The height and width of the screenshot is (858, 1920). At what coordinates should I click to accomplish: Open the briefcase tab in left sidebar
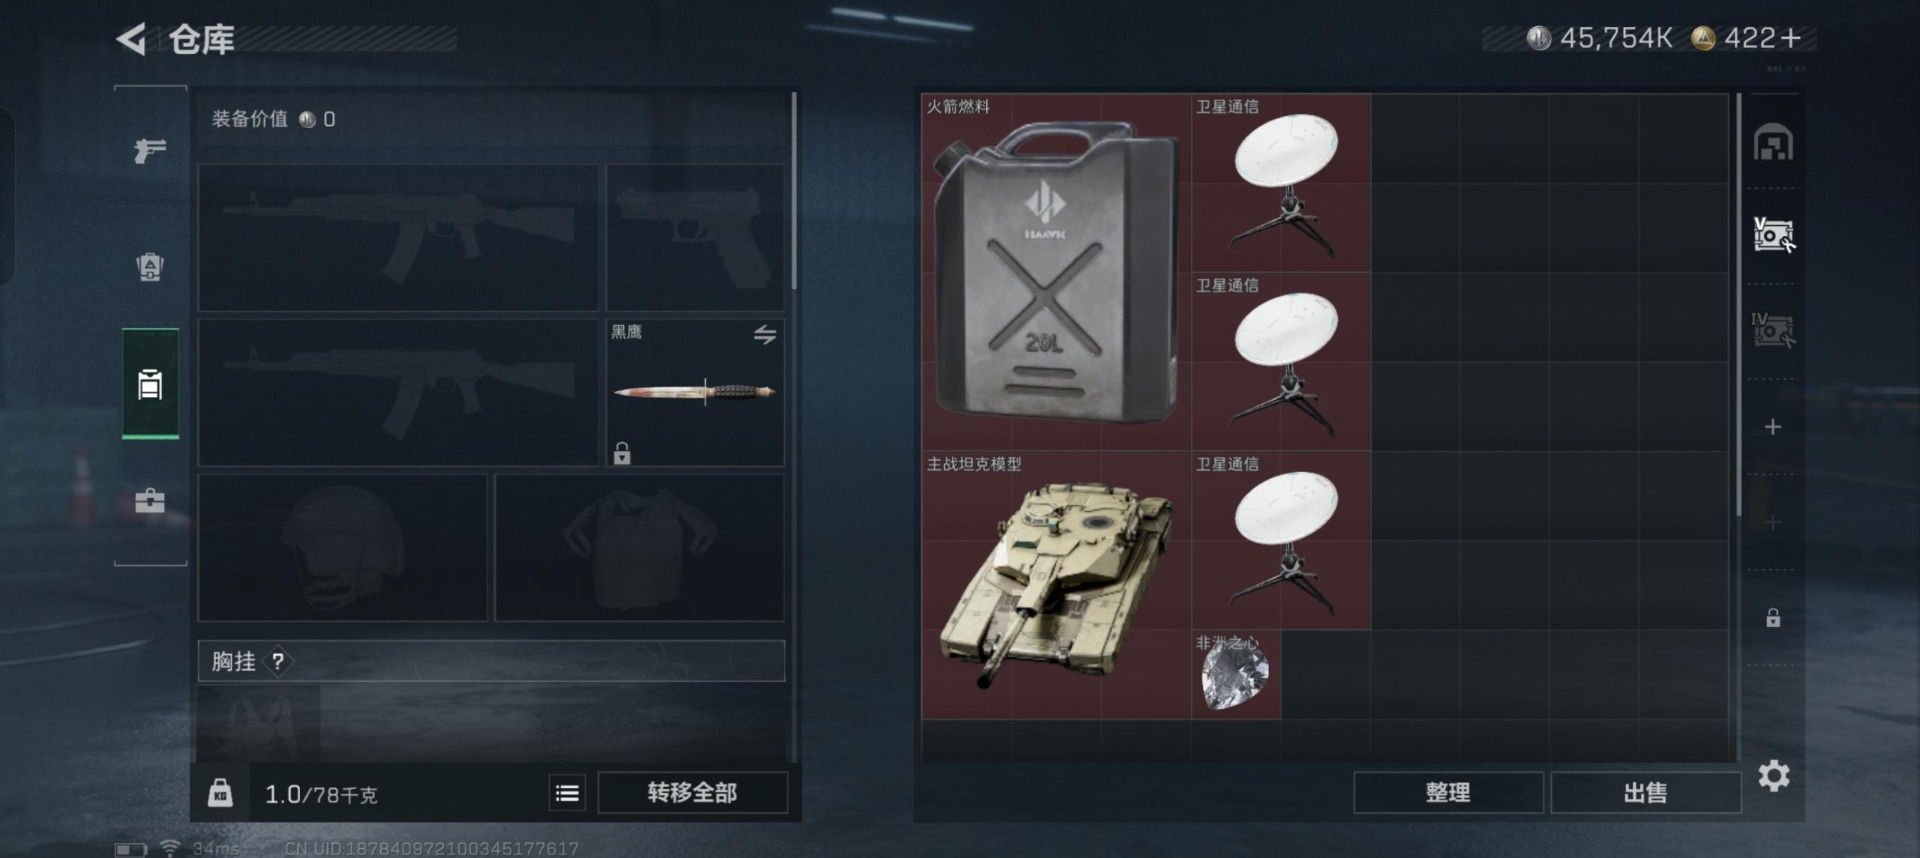150,500
